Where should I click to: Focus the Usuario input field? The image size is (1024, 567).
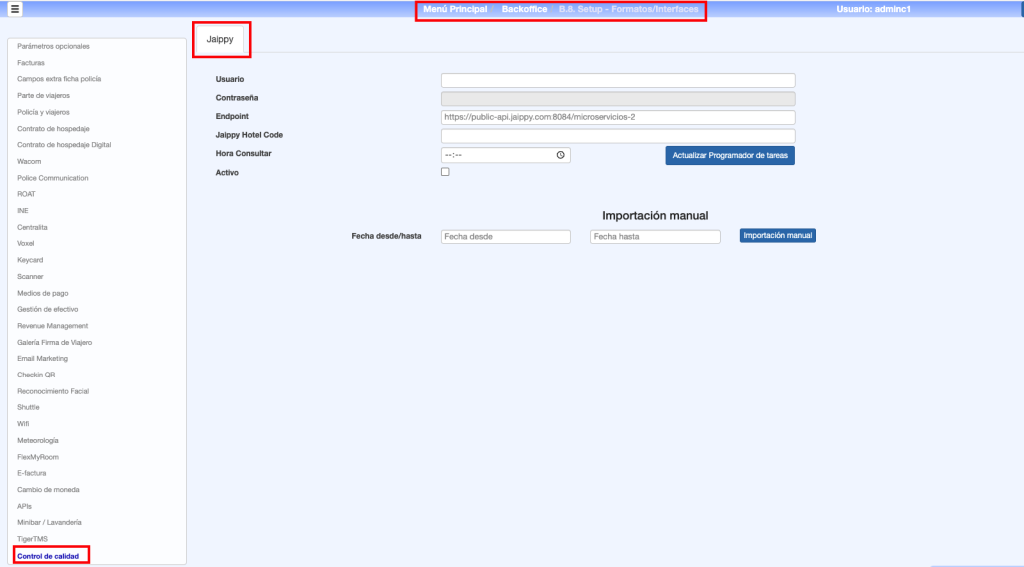pos(617,80)
